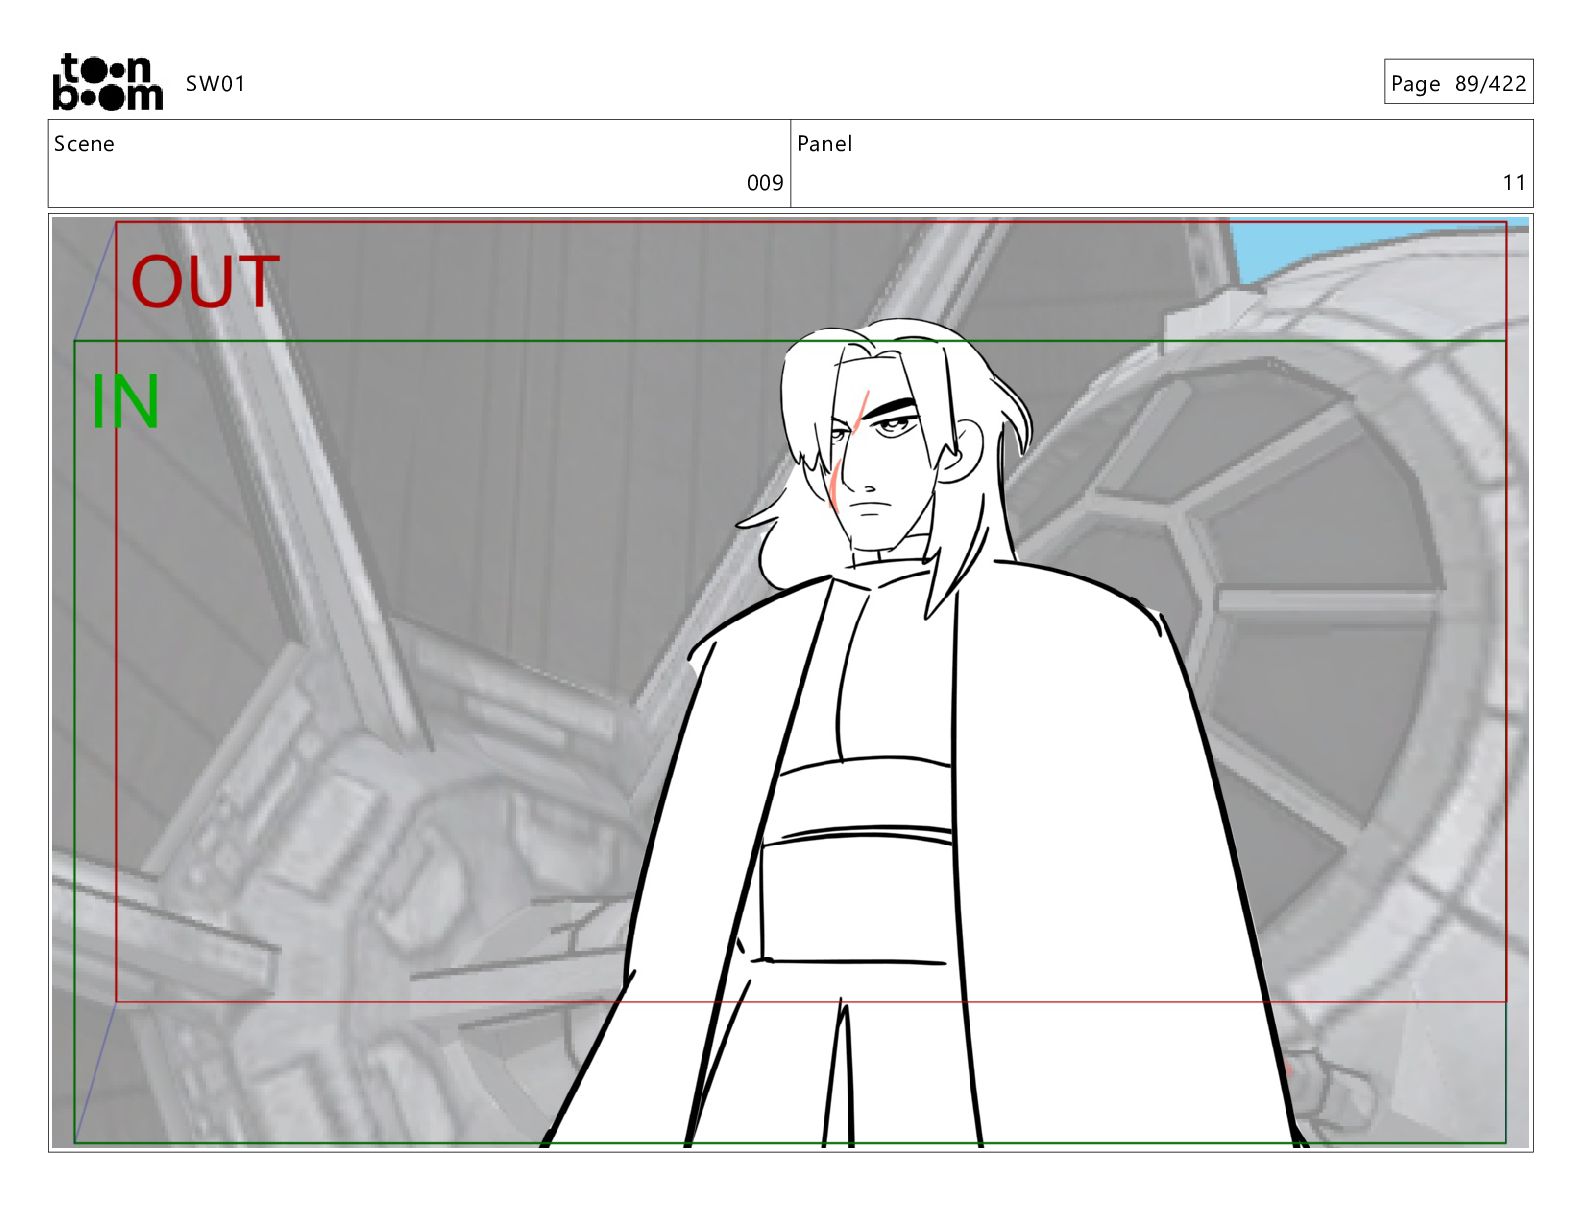1584x1224 pixels.
Task: Click the Scene label text
Action: click(x=84, y=144)
